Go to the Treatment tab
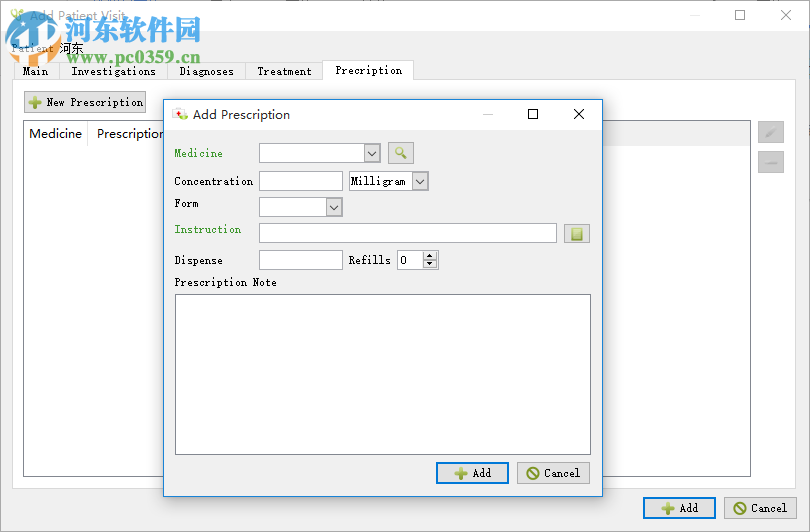This screenshot has height=532, width=810. [284, 71]
